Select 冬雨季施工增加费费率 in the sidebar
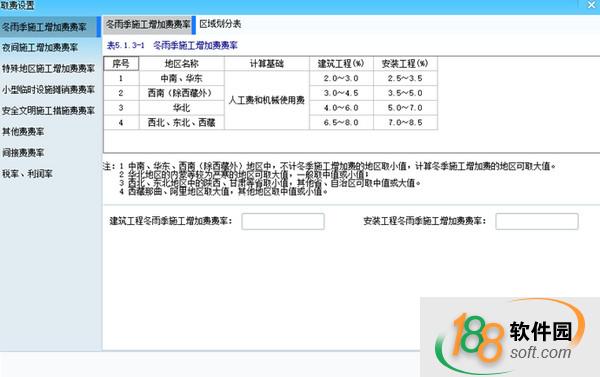This screenshot has height=377, width=600. pos(50,27)
